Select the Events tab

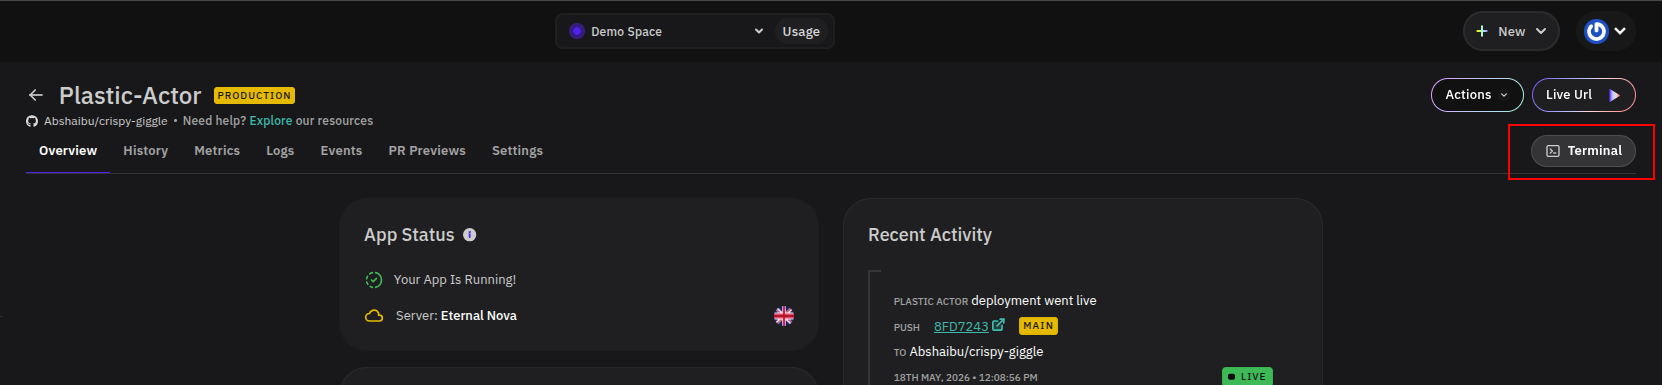click(341, 151)
